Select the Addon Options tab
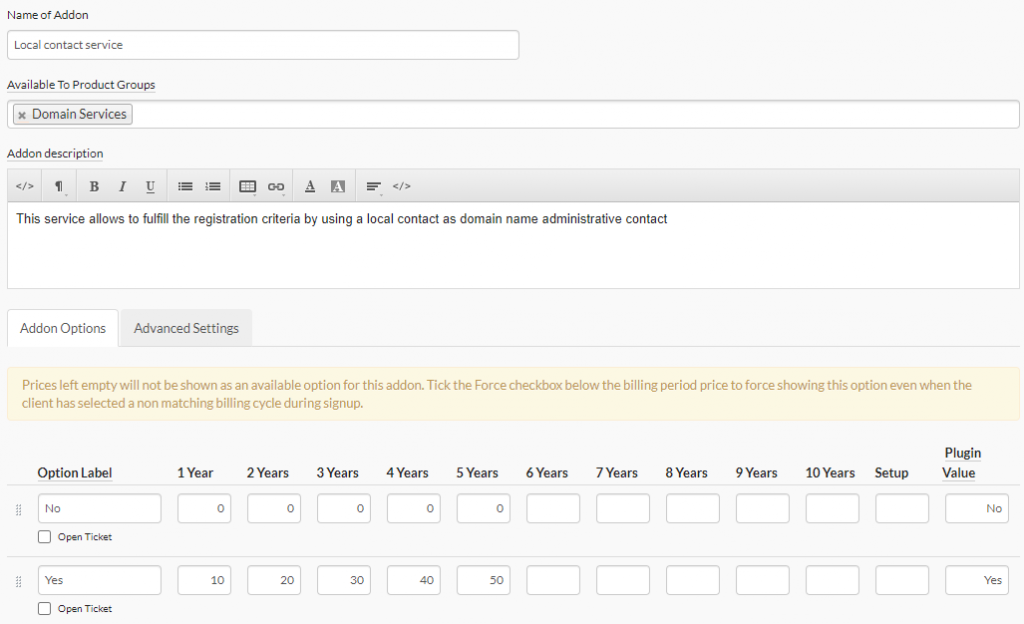 click(x=62, y=328)
